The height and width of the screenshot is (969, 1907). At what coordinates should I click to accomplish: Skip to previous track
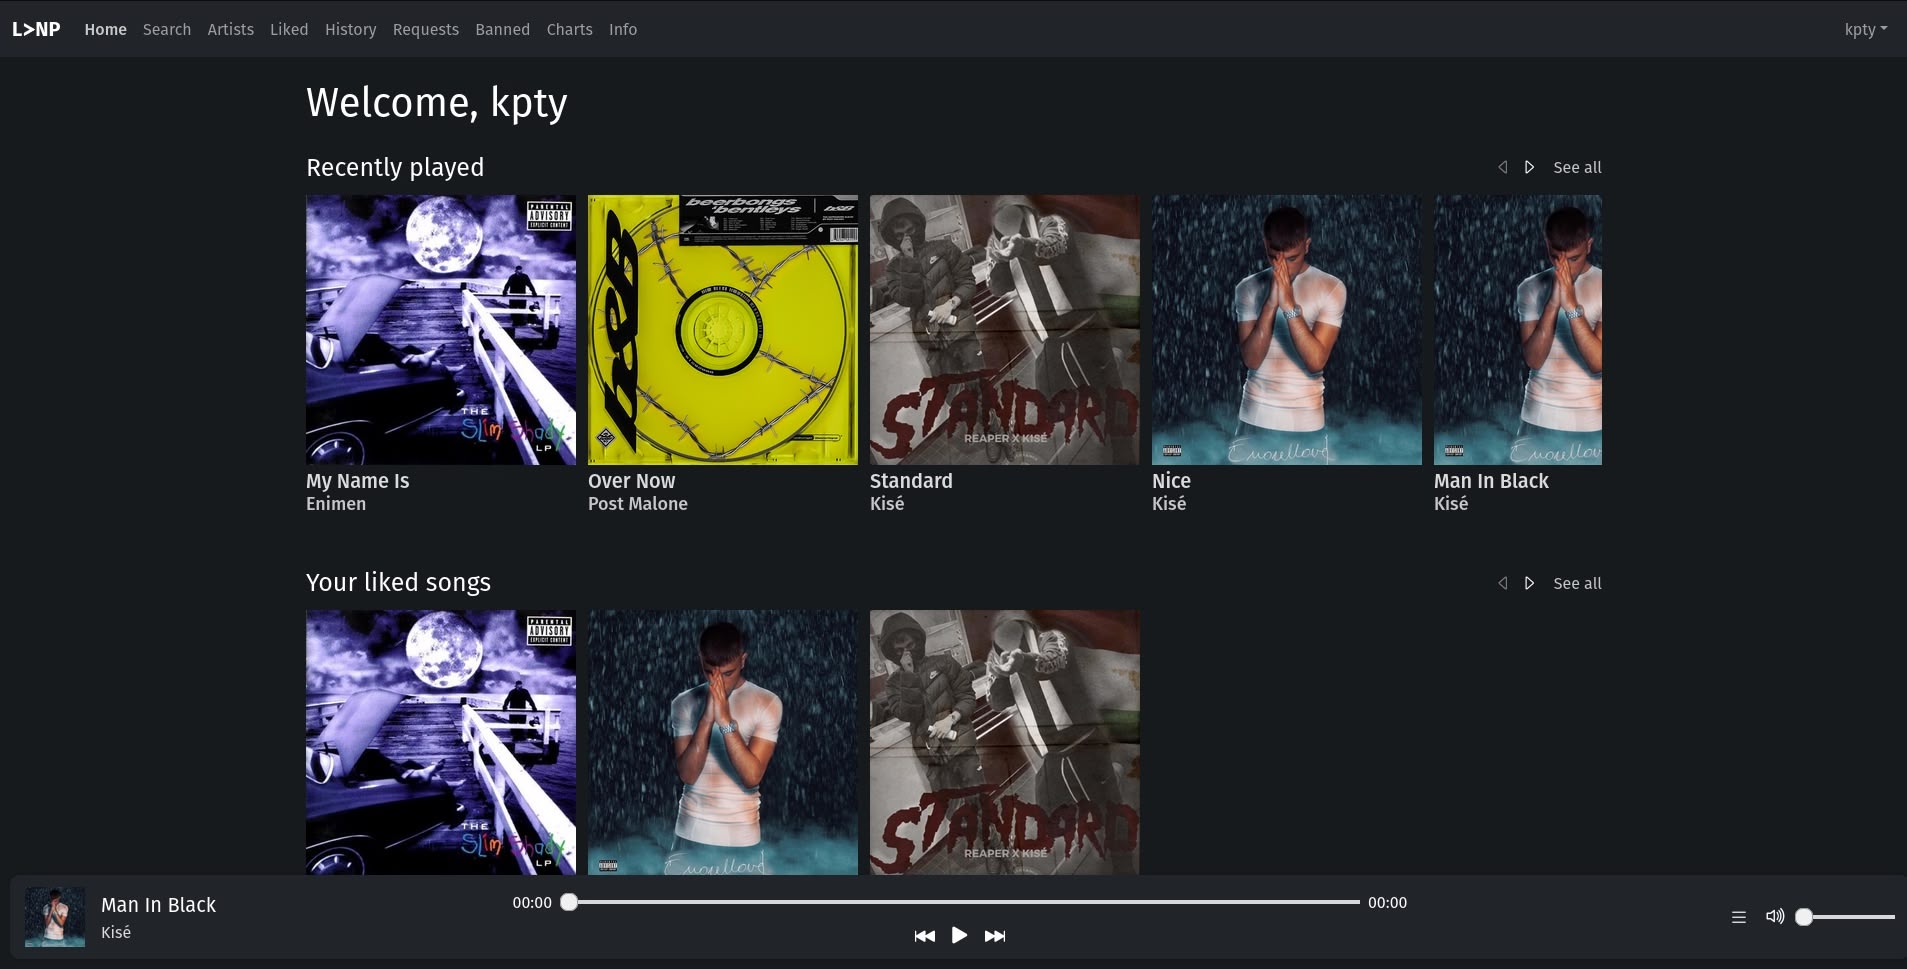tap(924, 936)
